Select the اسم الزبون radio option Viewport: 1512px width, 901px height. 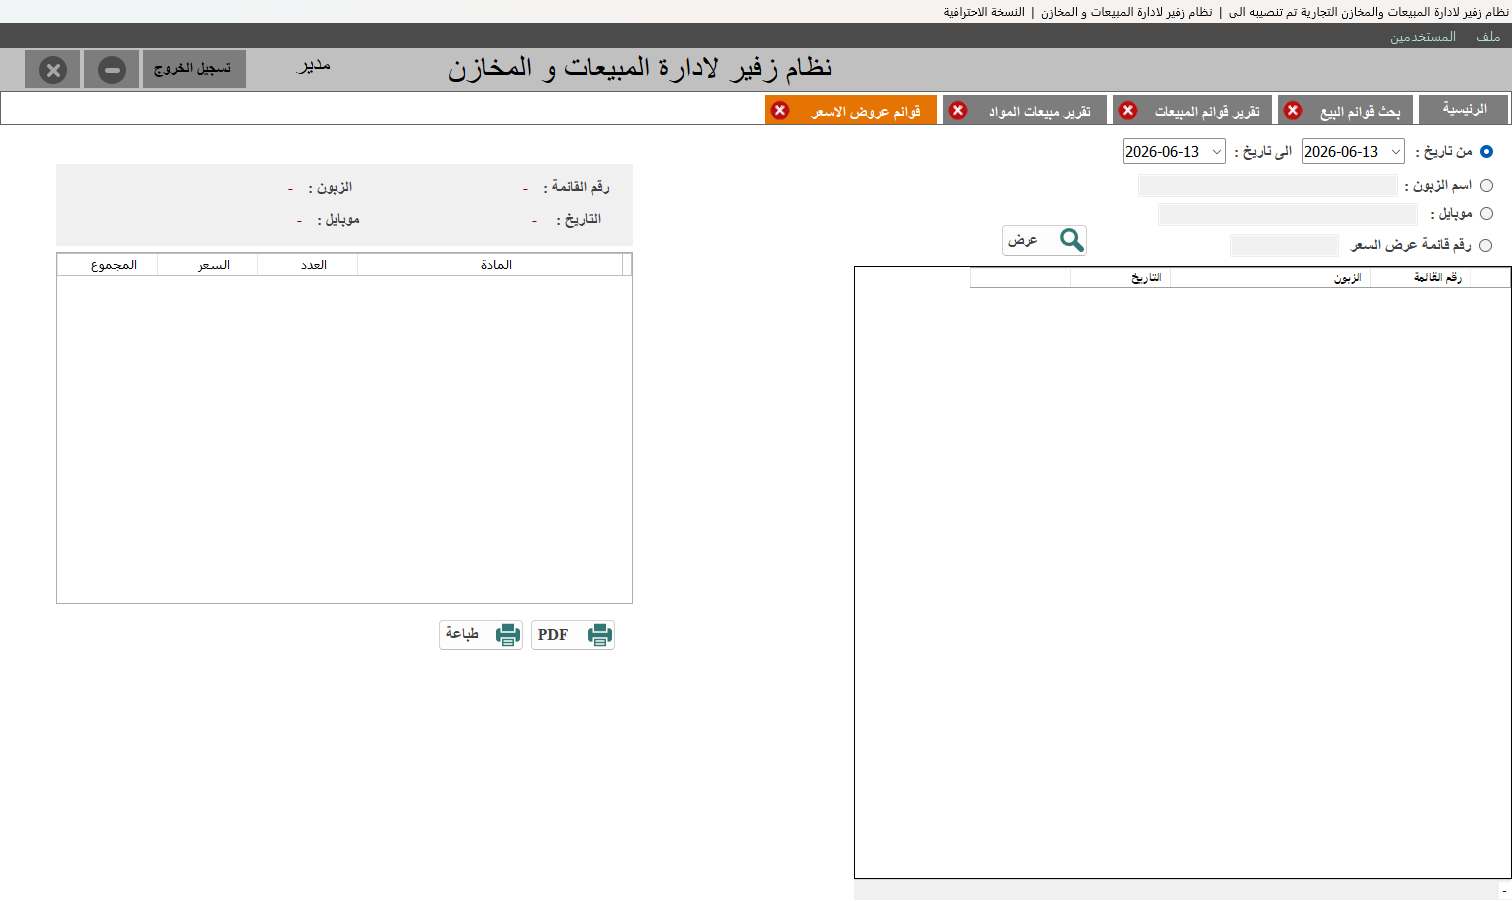pos(1486,185)
